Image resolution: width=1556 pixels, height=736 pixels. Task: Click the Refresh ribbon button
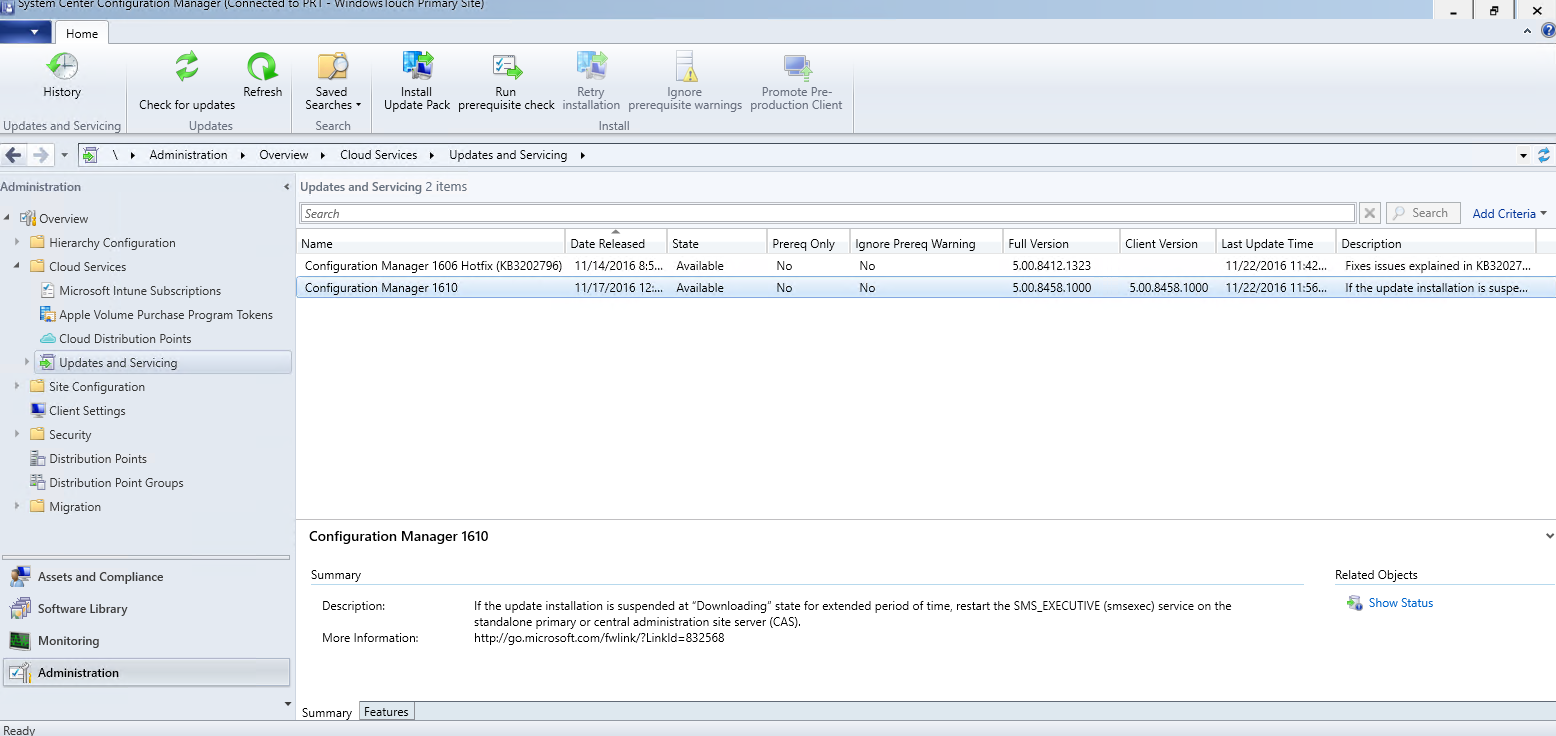[262, 76]
